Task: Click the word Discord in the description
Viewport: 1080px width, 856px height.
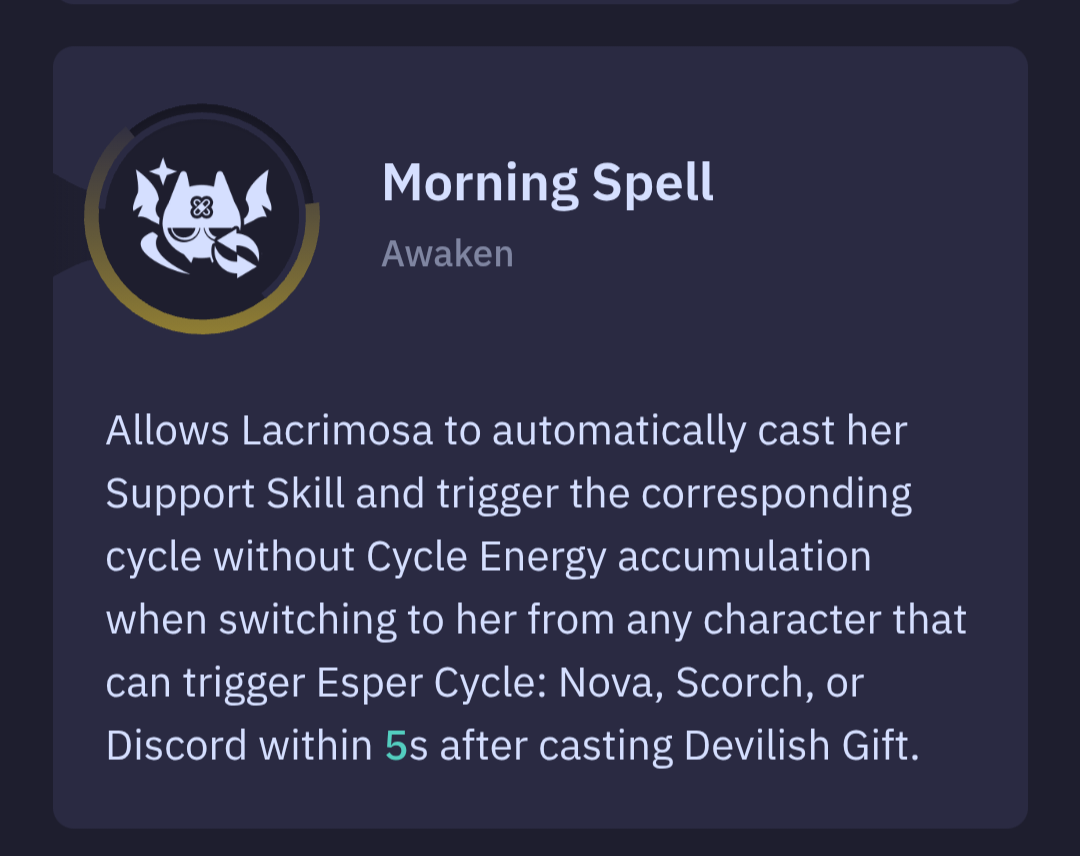Action: (x=176, y=745)
